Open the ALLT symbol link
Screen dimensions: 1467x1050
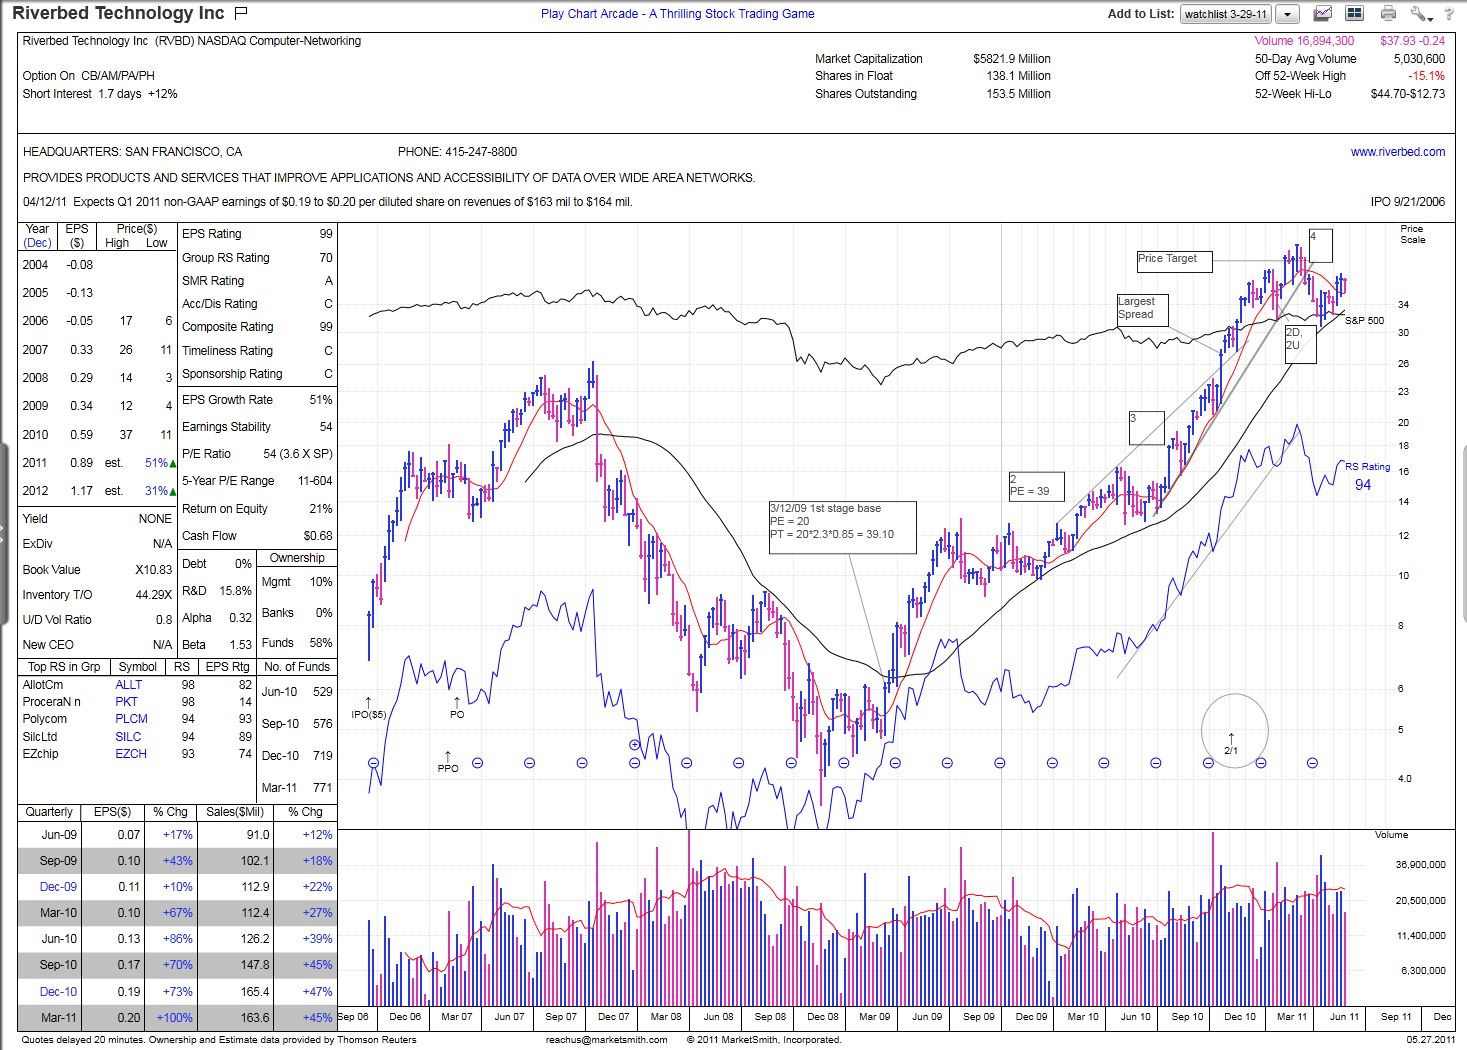tap(129, 685)
